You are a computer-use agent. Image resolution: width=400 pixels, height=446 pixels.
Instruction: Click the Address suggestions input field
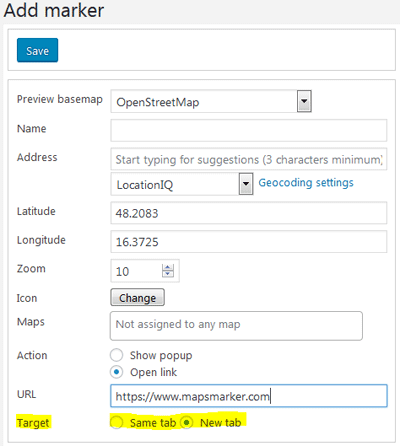tap(249, 159)
